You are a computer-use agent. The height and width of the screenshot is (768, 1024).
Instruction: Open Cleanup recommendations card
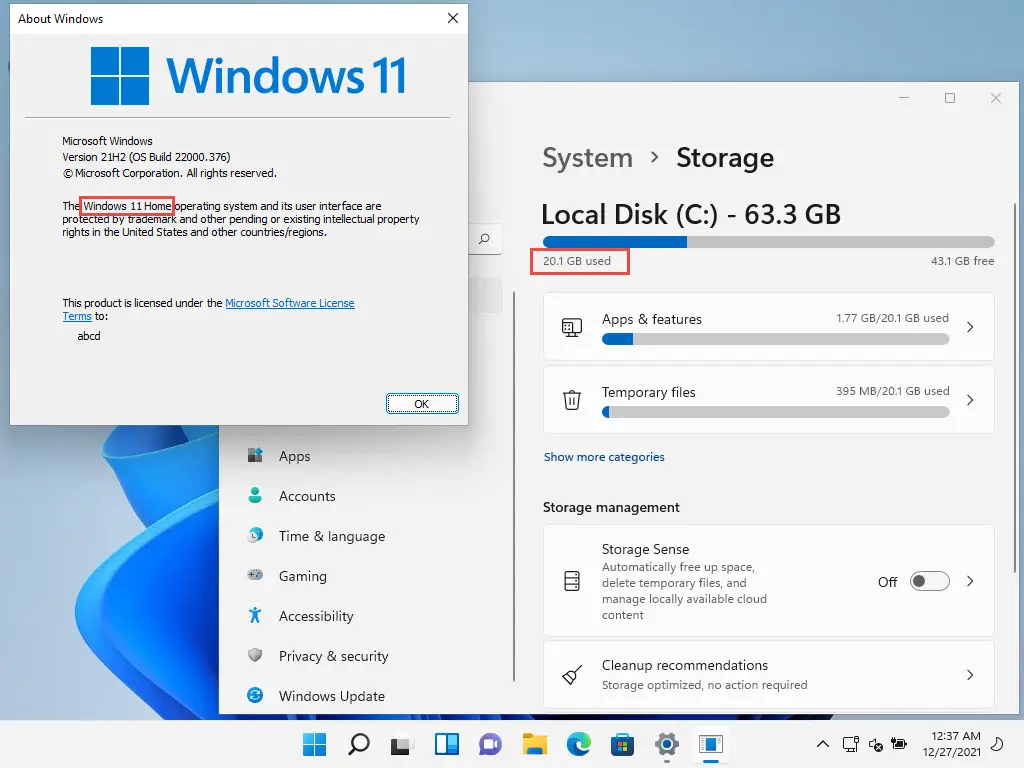point(769,675)
